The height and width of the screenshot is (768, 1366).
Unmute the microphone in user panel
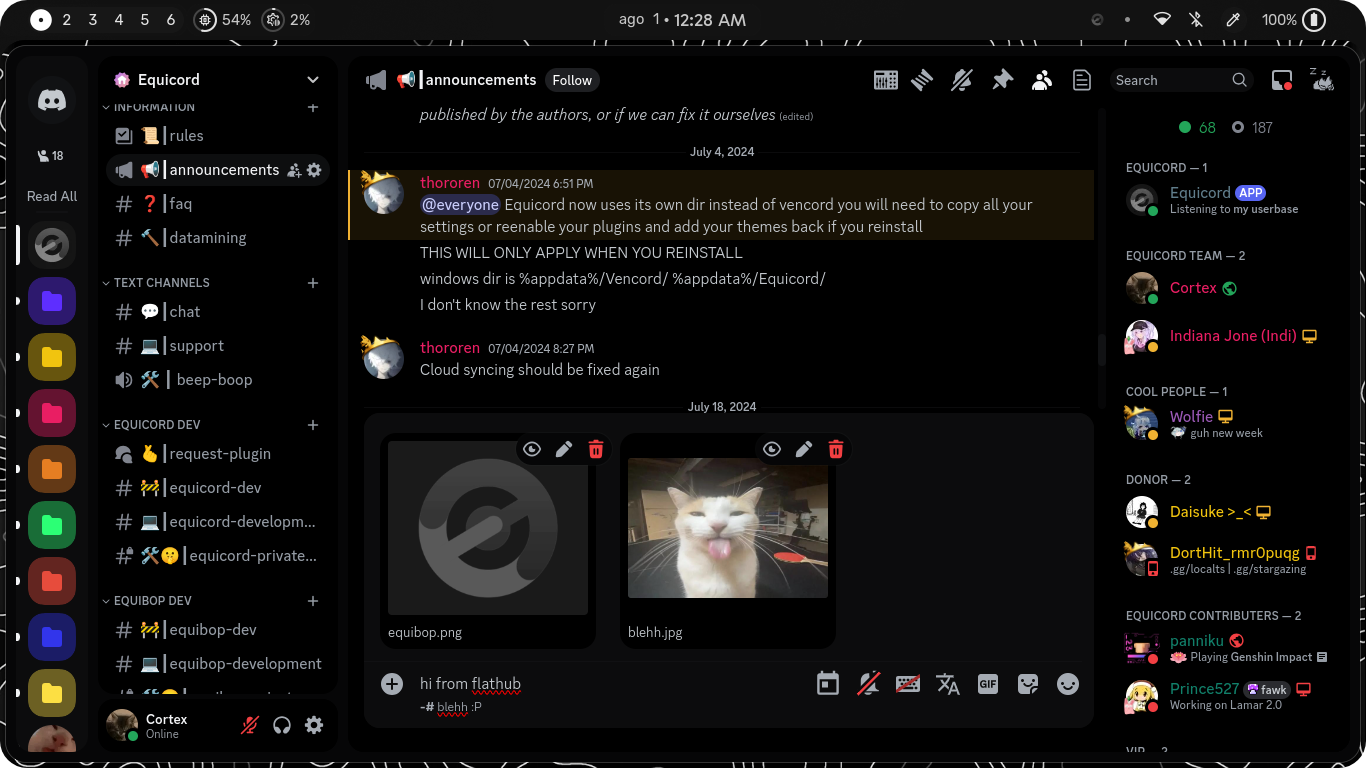click(250, 725)
